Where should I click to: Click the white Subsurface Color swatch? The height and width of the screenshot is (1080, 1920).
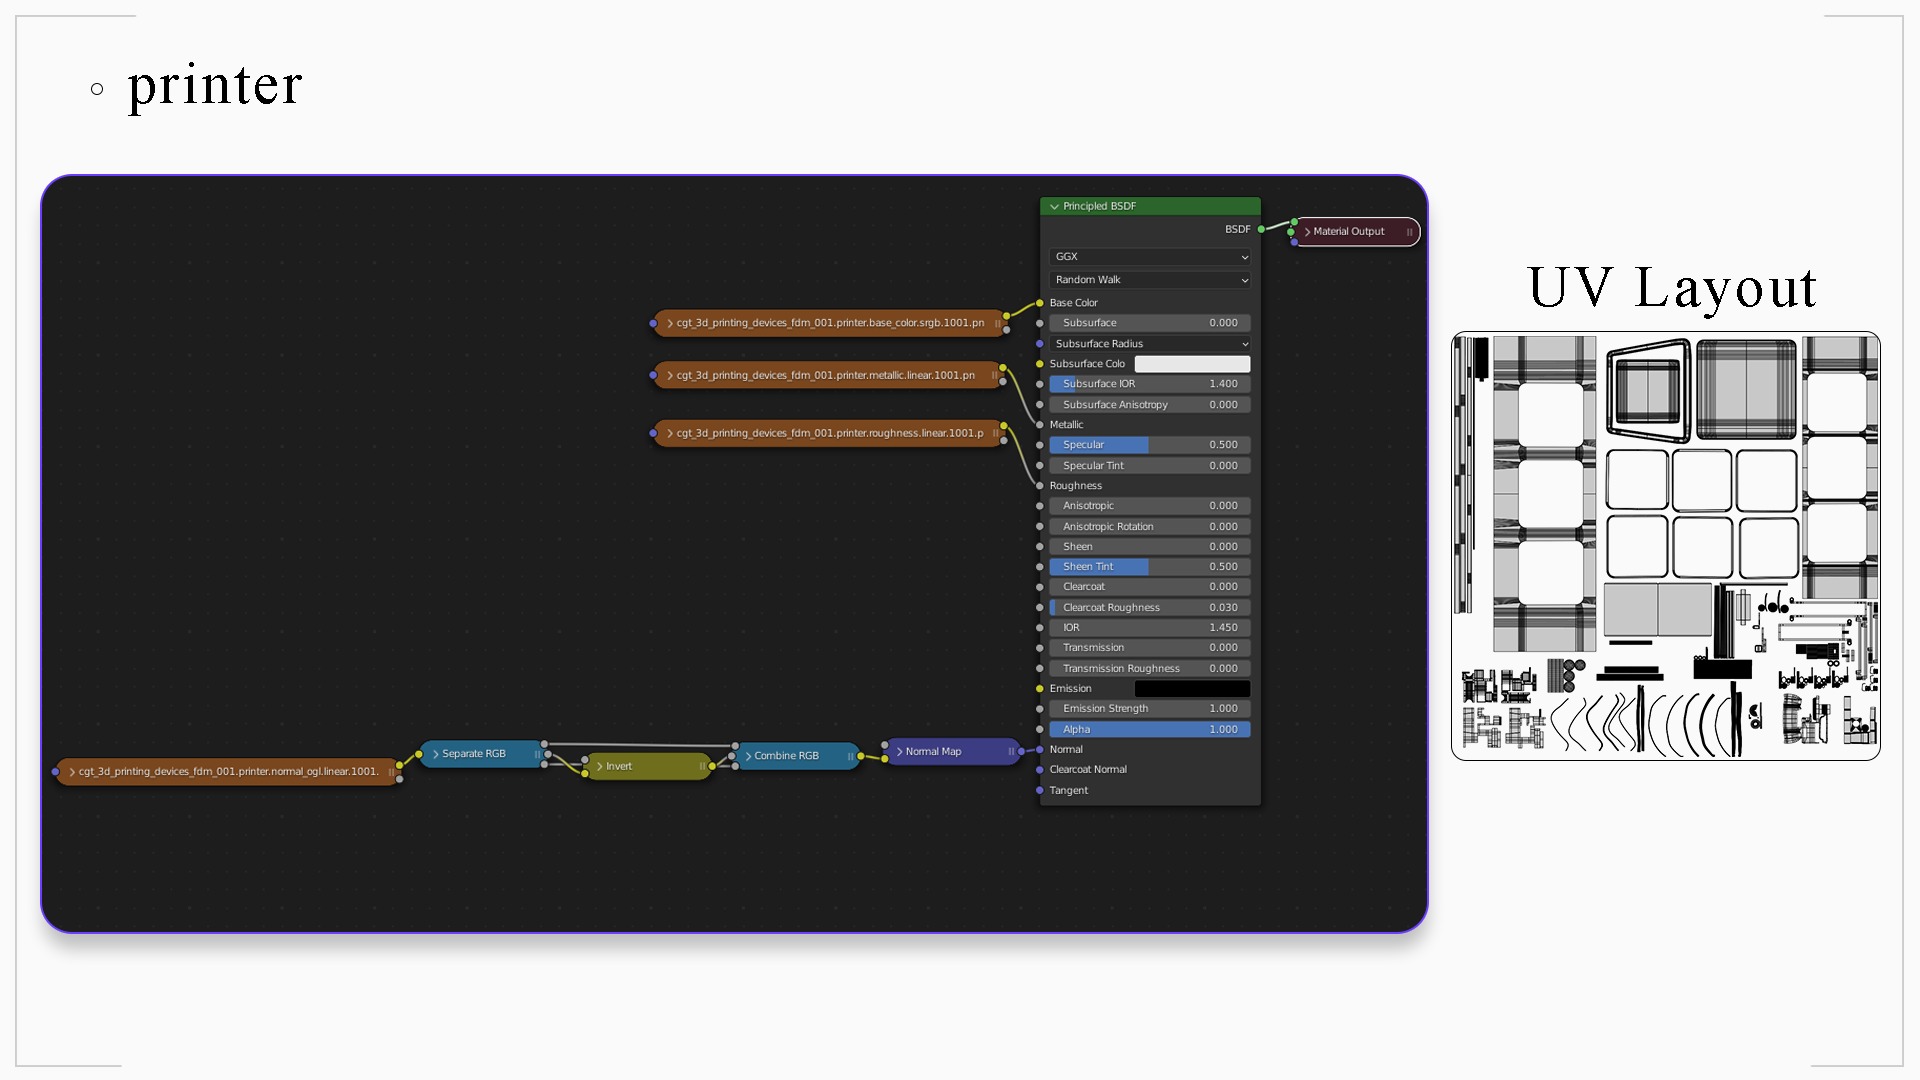coord(1191,364)
